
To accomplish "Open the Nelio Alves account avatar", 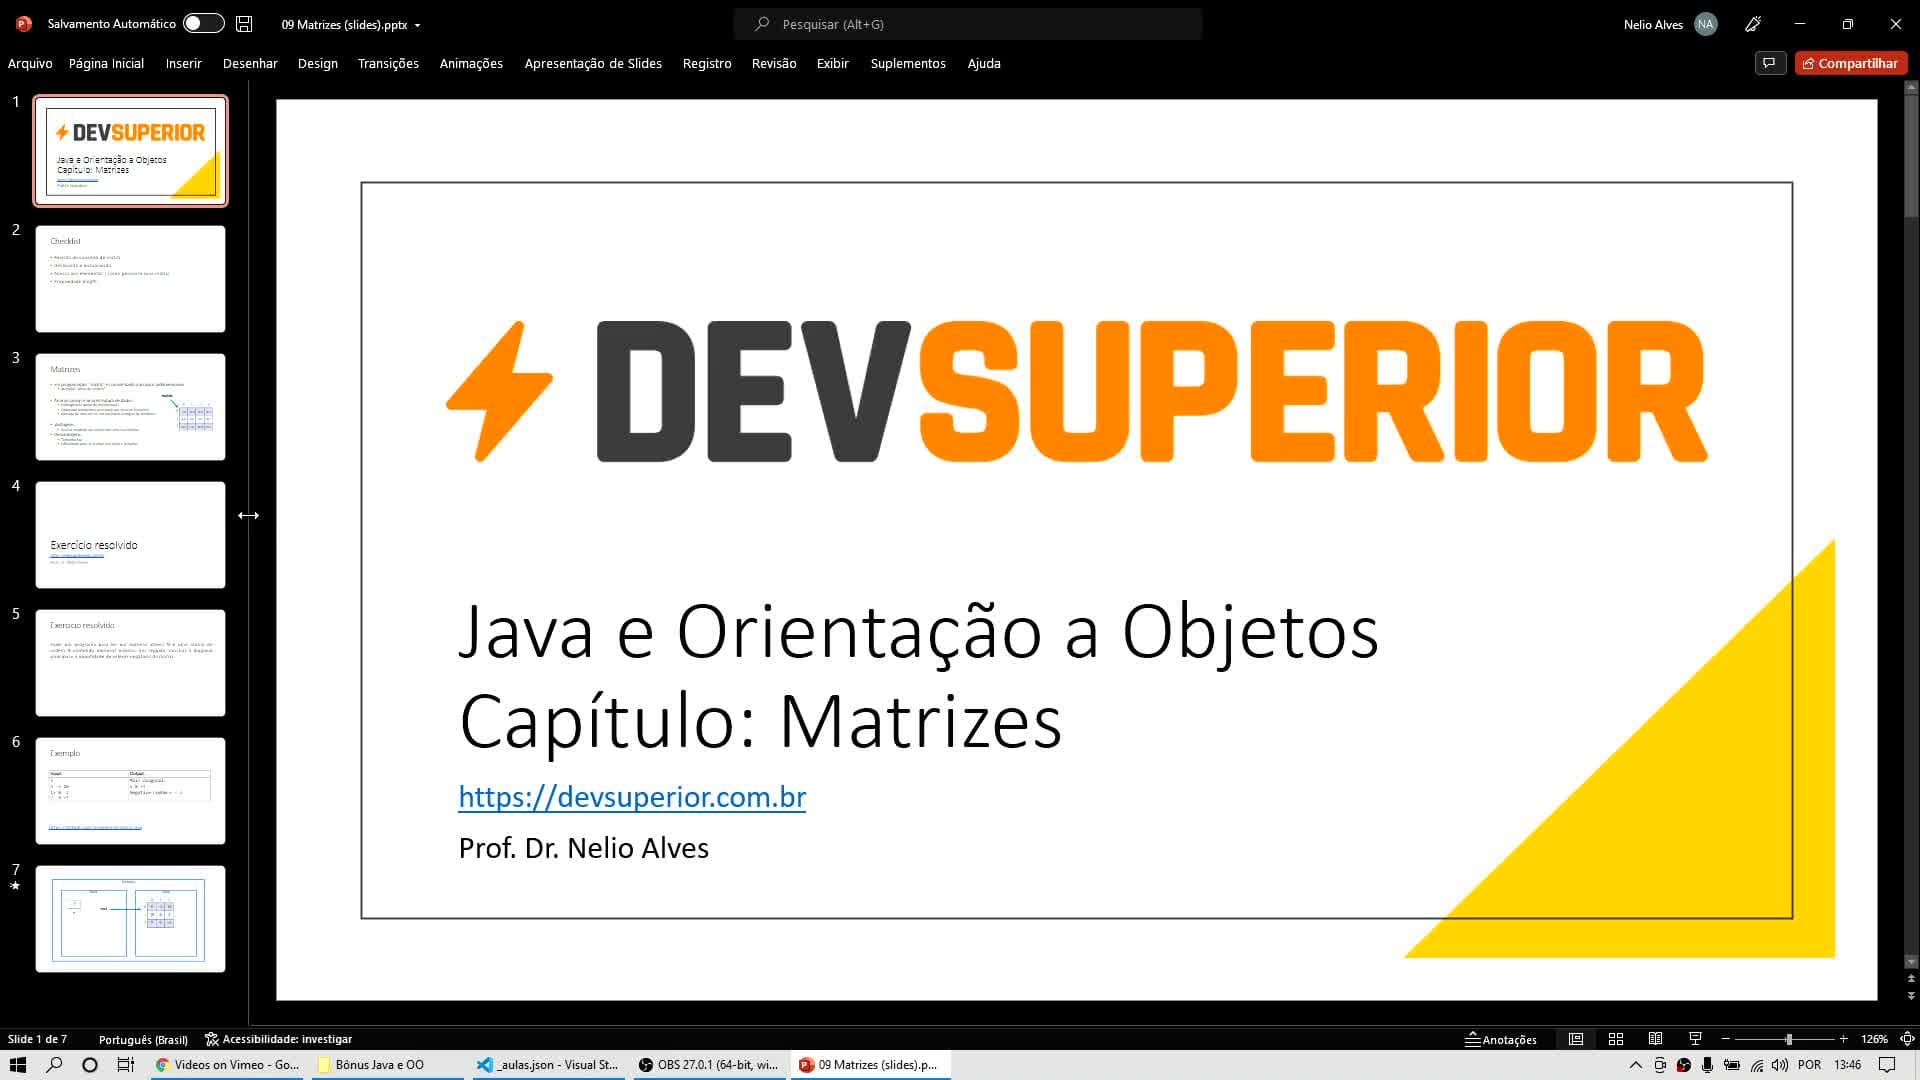I will coord(1706,24).
